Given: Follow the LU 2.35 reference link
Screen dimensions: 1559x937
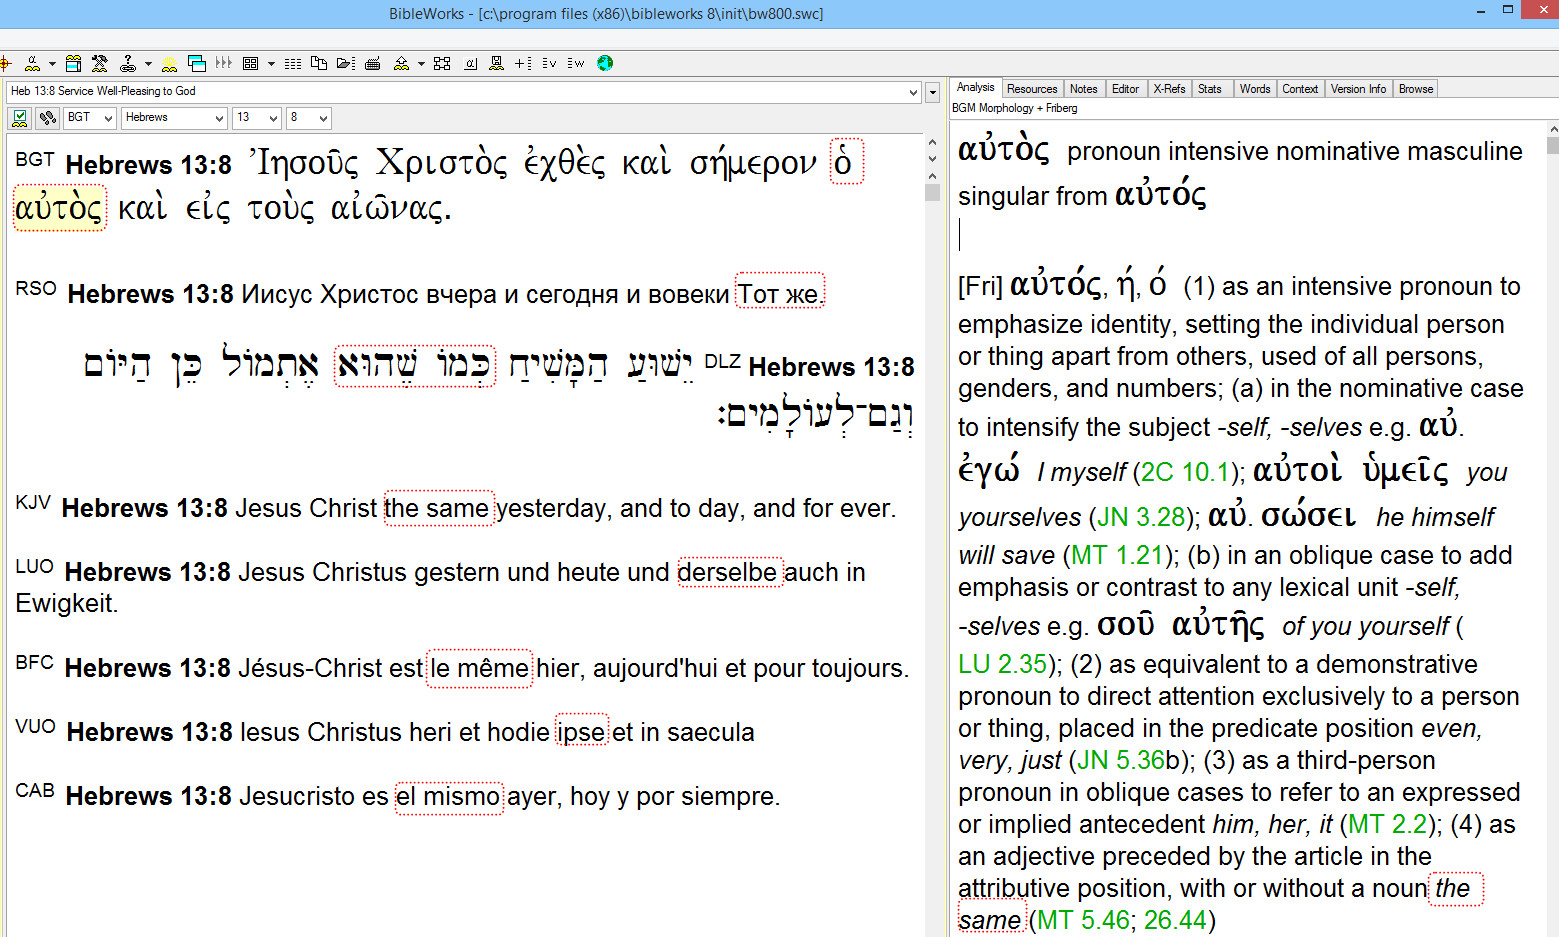Looking at the screenshot, I should tap(1003, 664).
